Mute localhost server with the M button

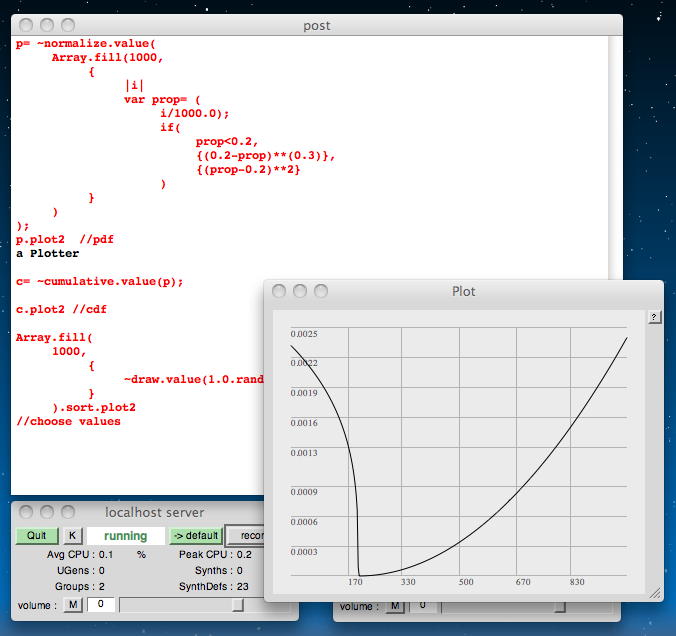[73, 604]
